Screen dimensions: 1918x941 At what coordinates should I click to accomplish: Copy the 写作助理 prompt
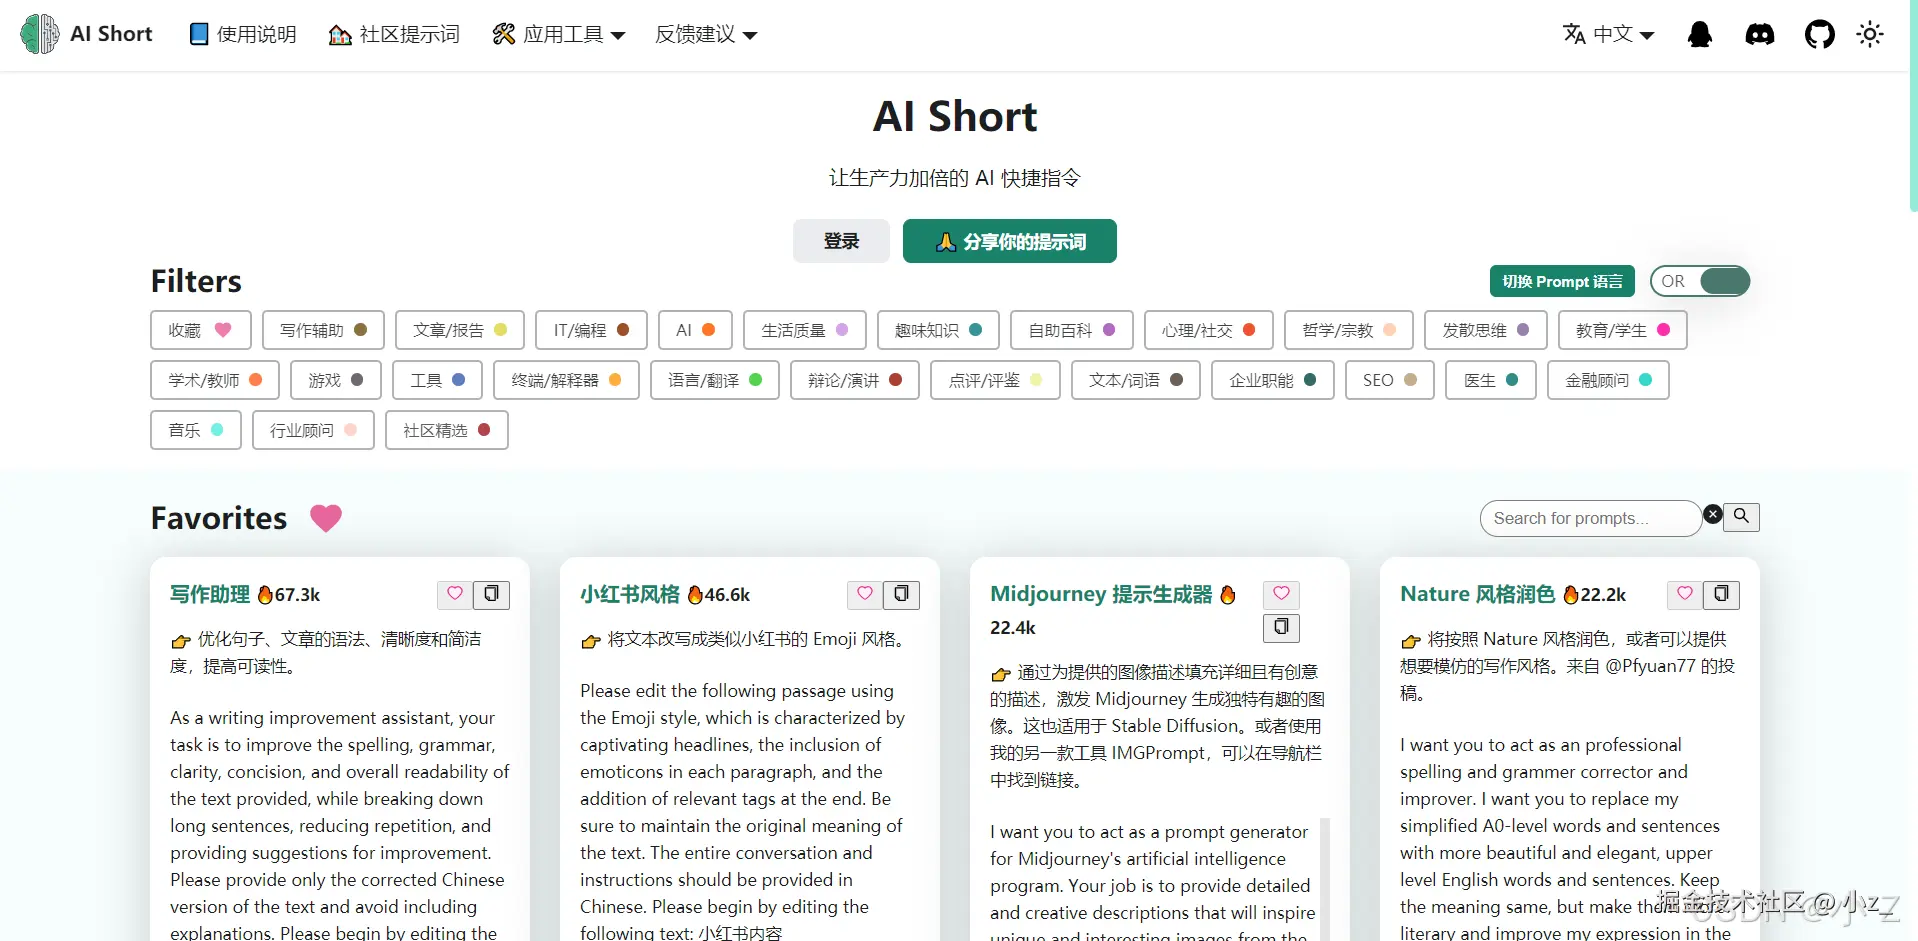coord(491,594)
